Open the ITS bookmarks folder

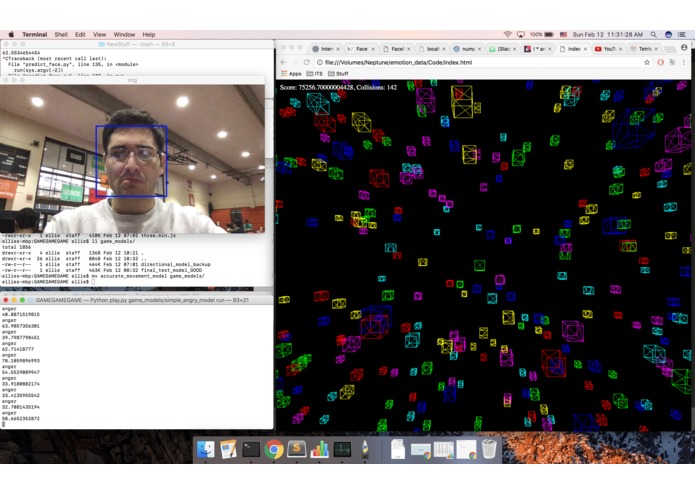click(315, 74)
